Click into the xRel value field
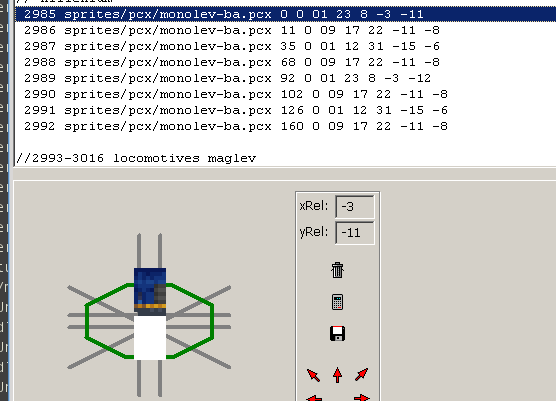 355,206
